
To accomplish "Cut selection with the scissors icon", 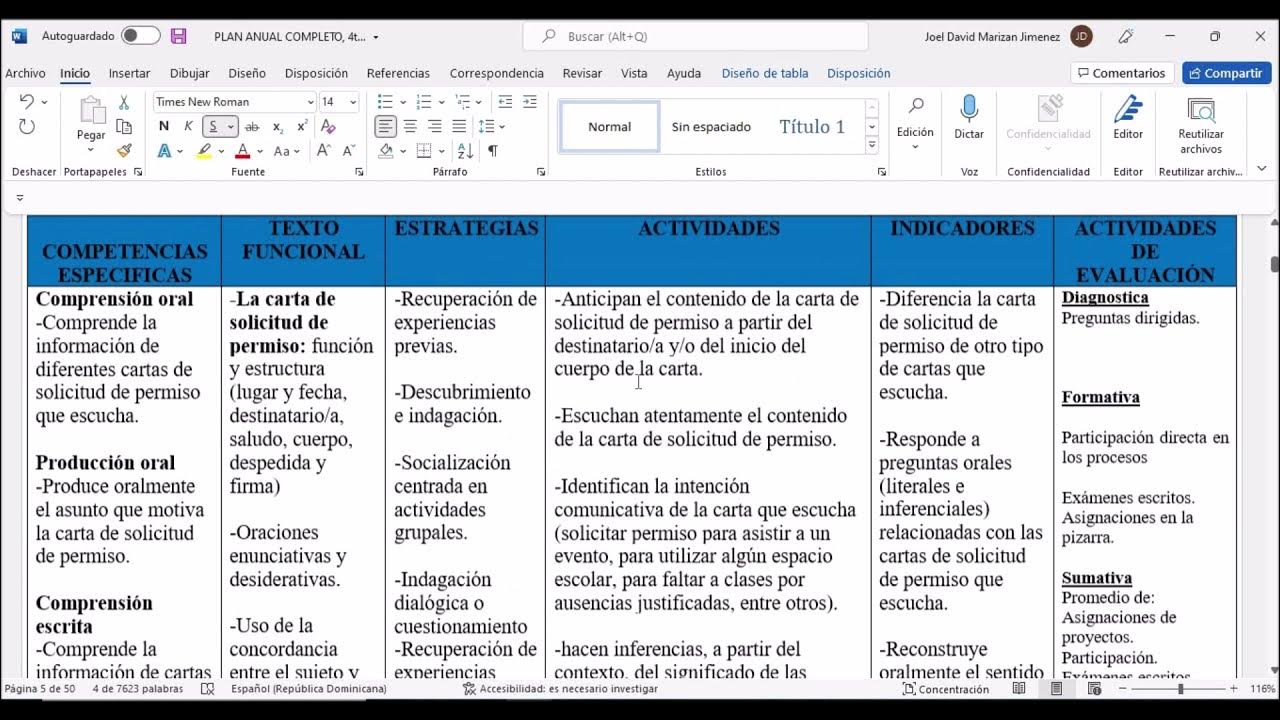I will pos(124,102).
